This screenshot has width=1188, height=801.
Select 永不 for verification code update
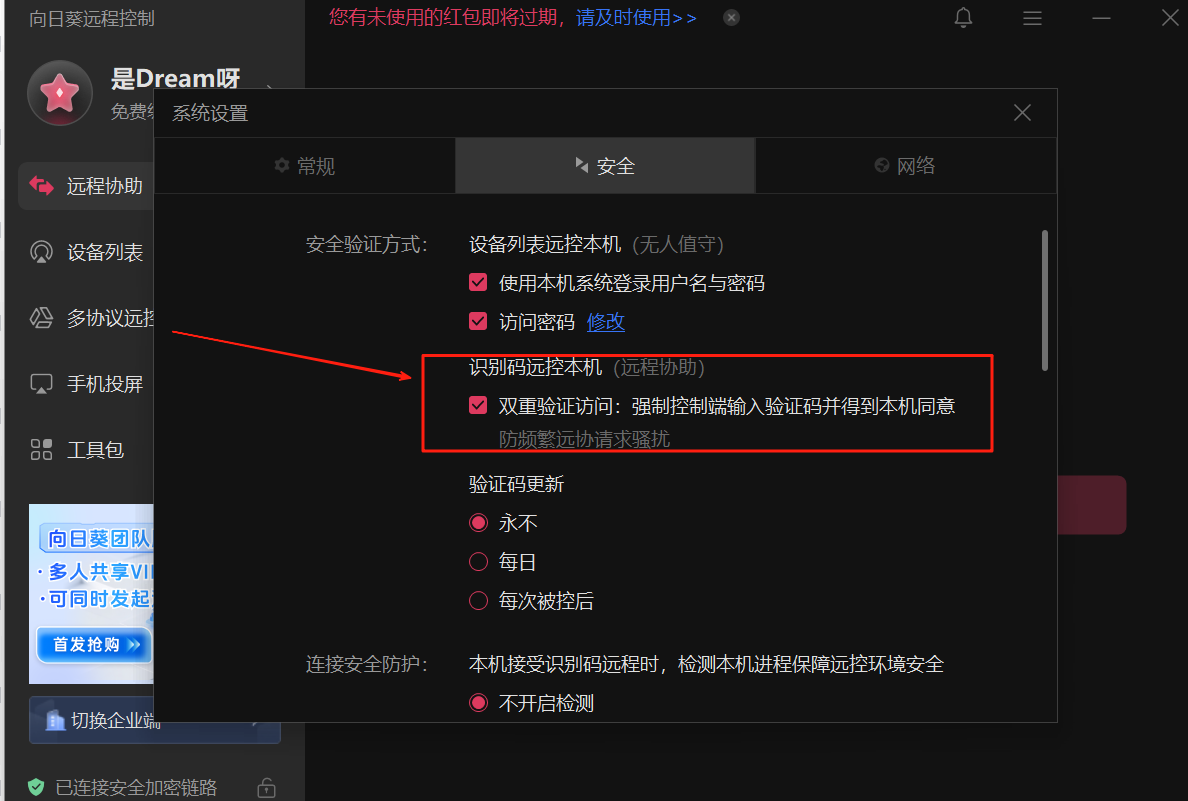point(478,523)
